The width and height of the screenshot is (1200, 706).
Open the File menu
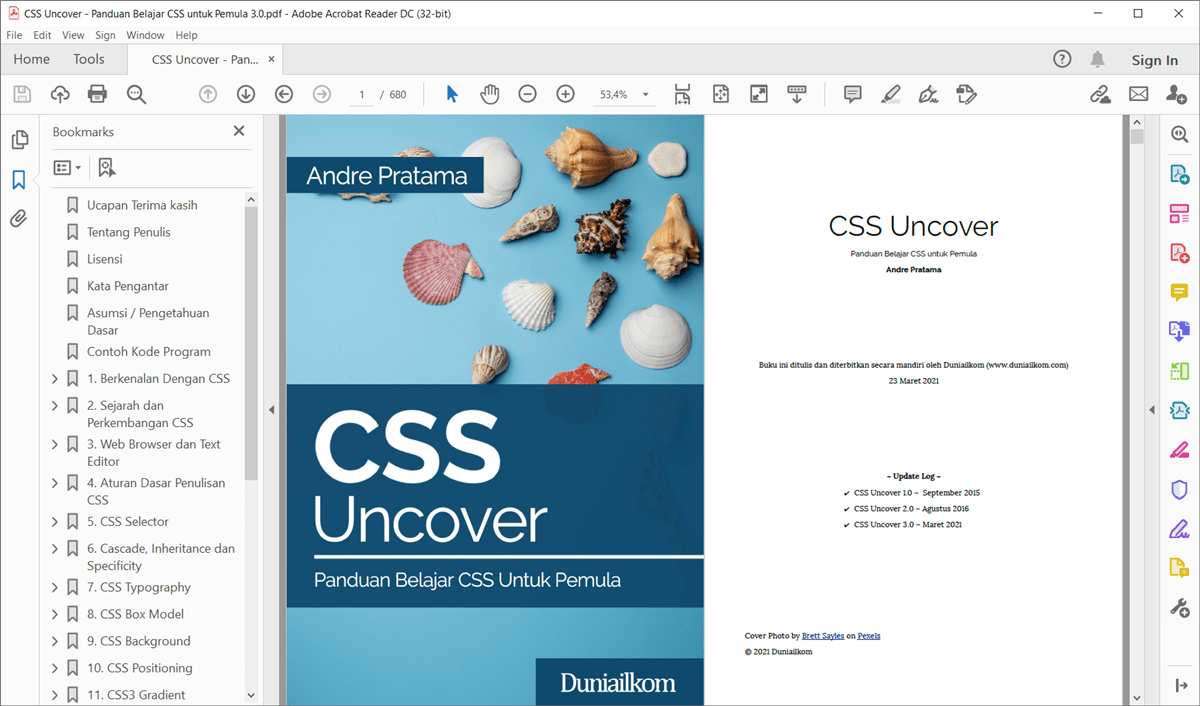coord(14,35)
